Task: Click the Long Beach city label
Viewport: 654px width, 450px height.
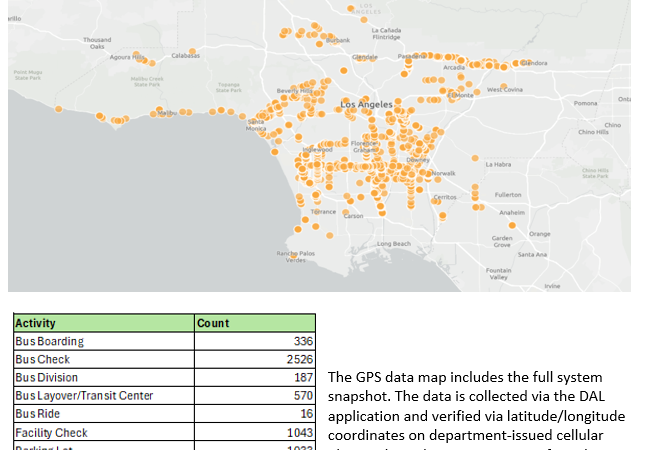Action: tap(393, 243)
